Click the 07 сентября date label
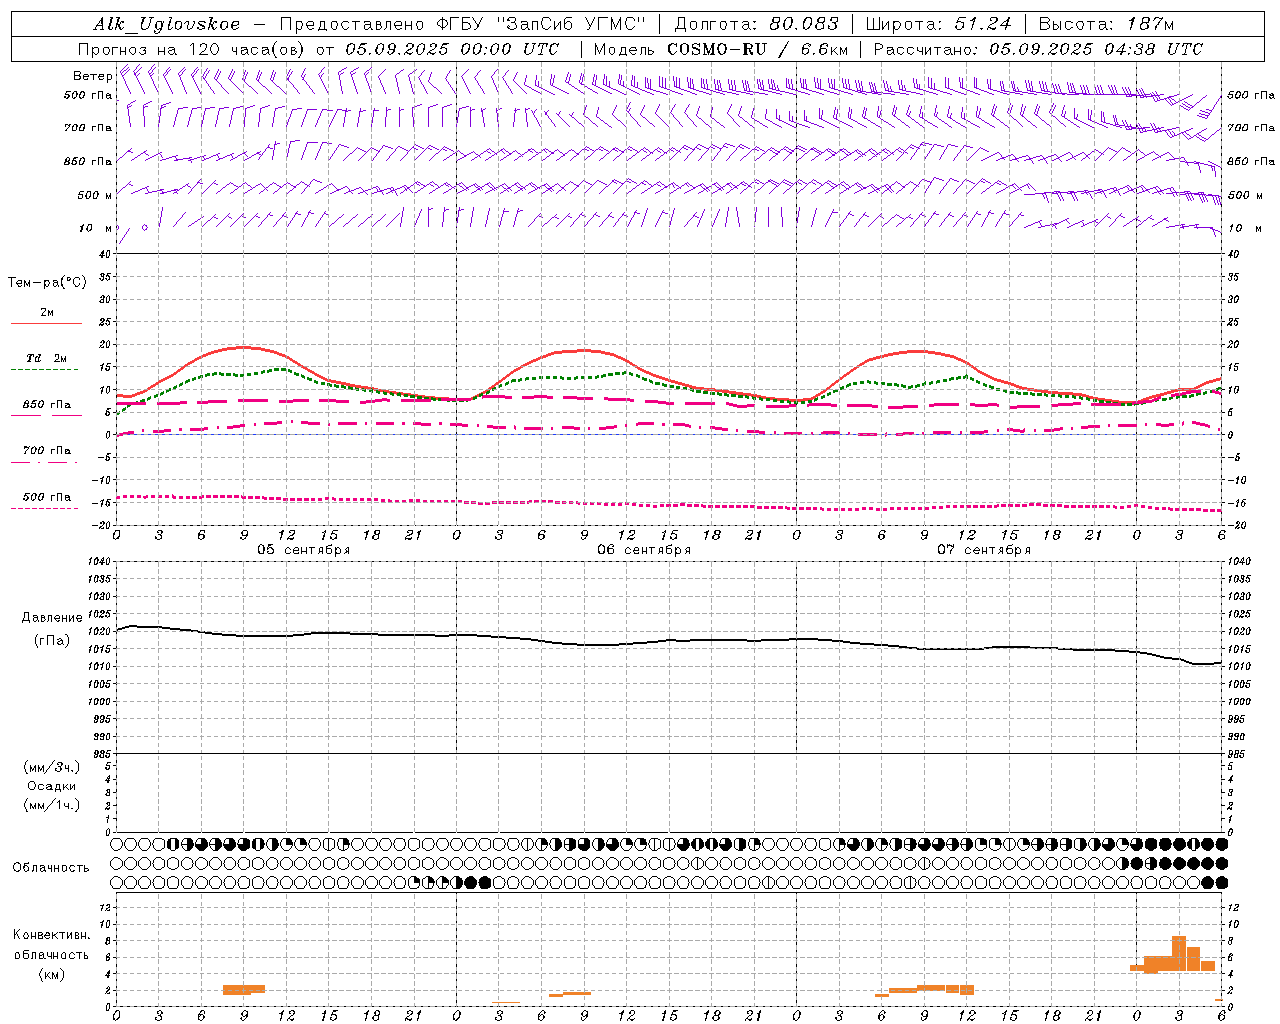 tap(984, 550)
